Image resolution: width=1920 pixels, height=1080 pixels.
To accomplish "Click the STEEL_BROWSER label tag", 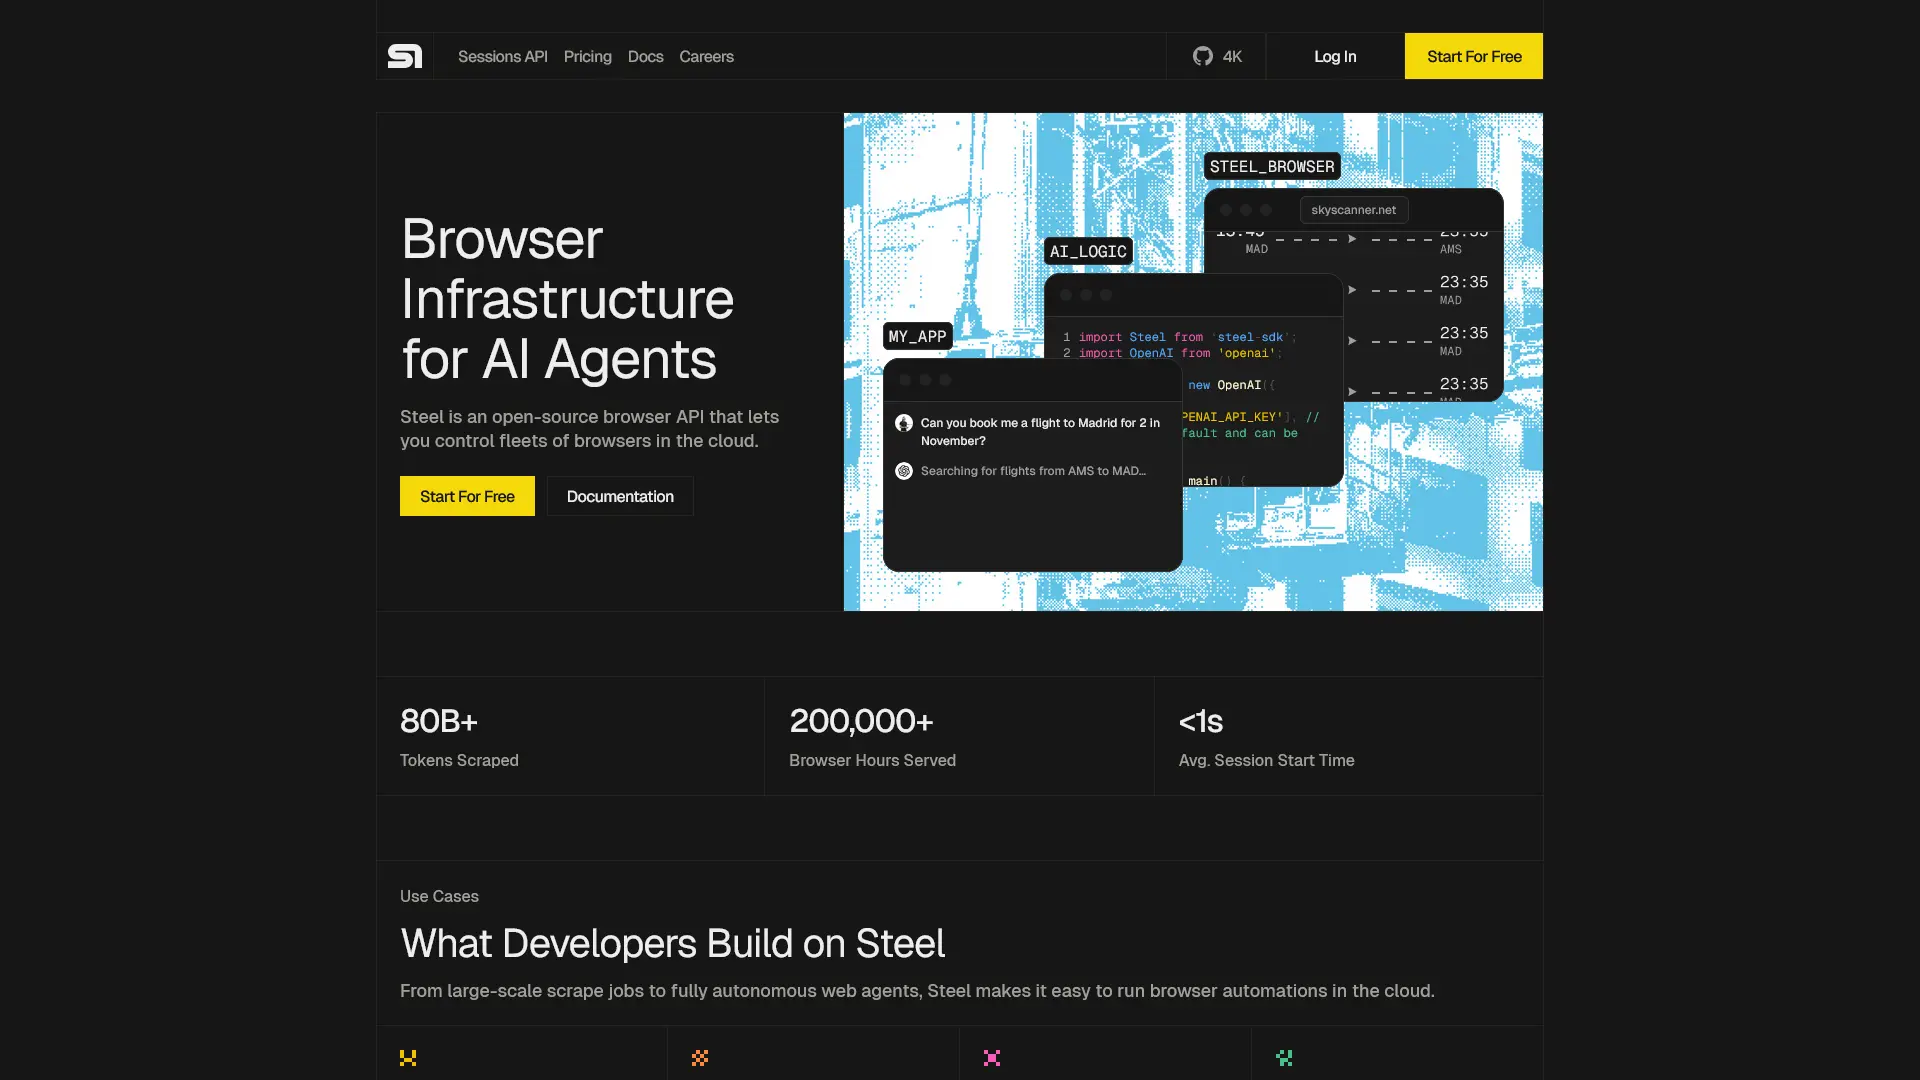I will pyautogui.click(x=1271, y=166).
